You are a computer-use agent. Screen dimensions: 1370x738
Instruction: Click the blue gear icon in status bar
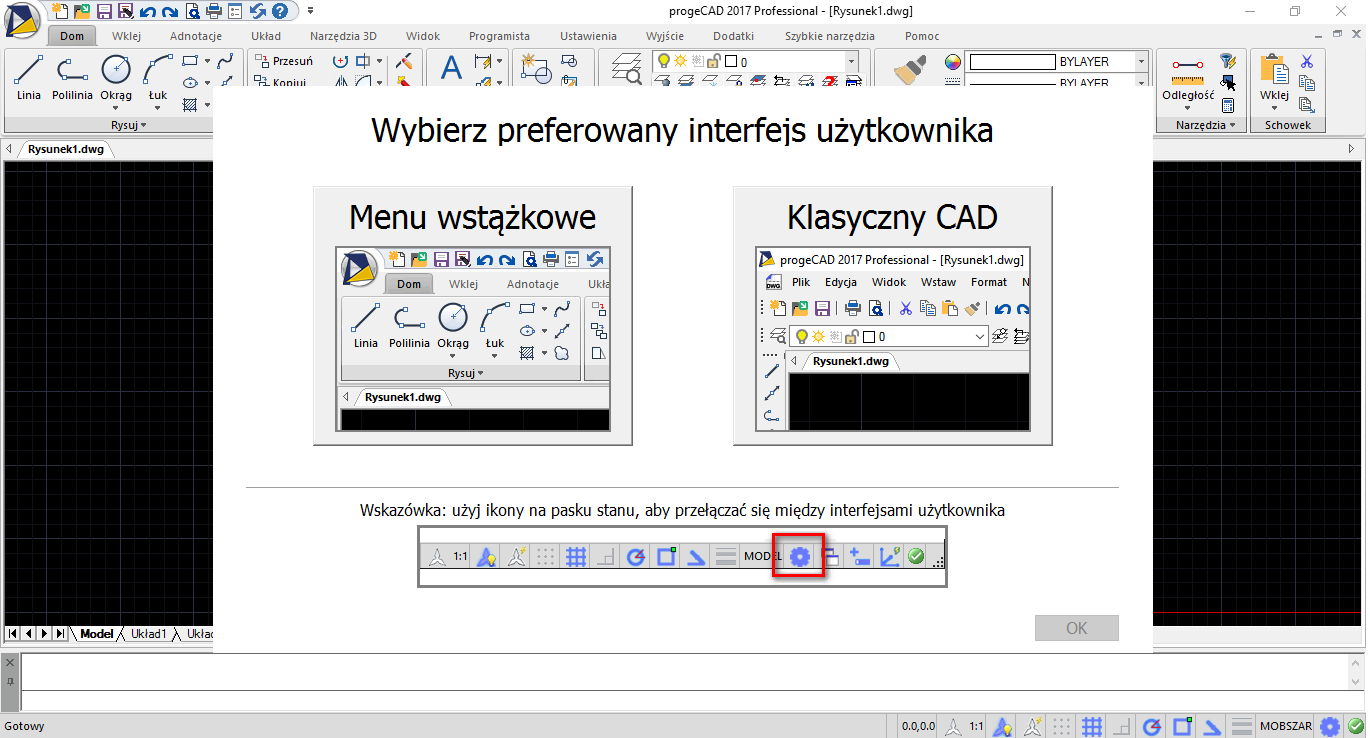1329,727
